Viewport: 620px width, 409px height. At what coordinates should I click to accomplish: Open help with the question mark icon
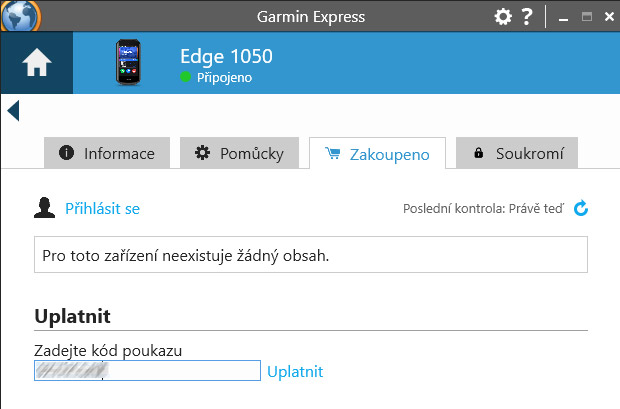point(527,17)
